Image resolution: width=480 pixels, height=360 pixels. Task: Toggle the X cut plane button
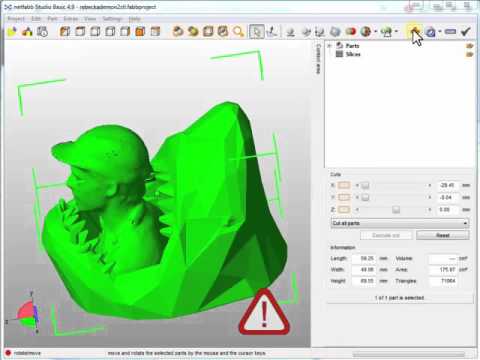(344, 185)
